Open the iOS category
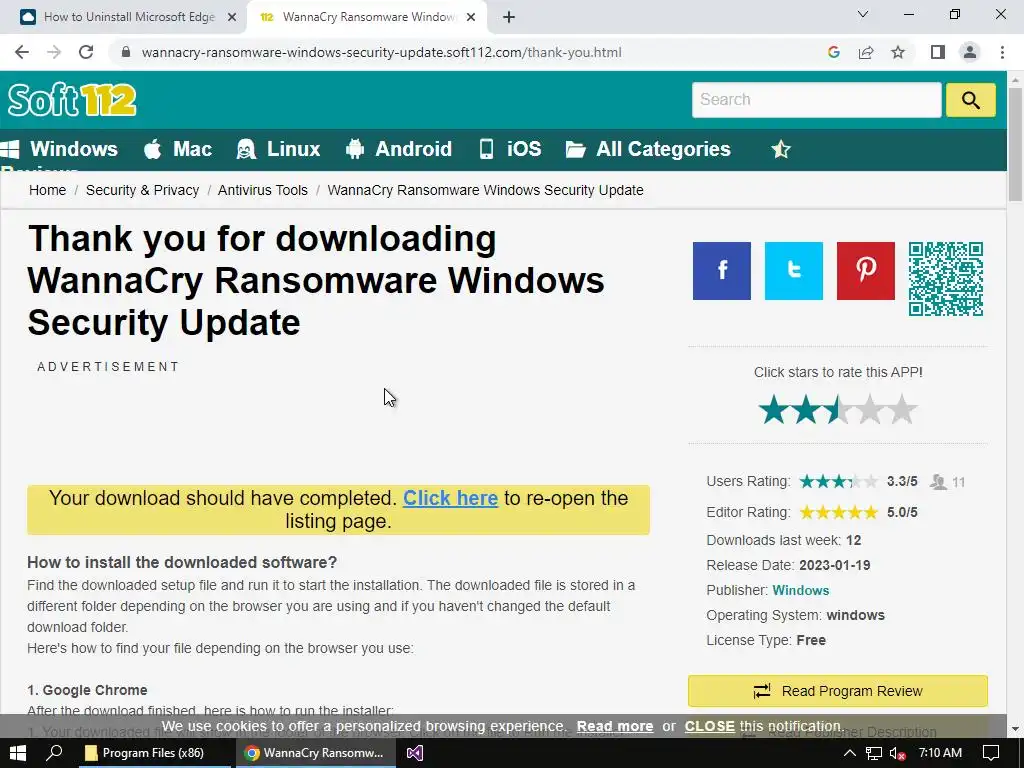 [509, 149]
